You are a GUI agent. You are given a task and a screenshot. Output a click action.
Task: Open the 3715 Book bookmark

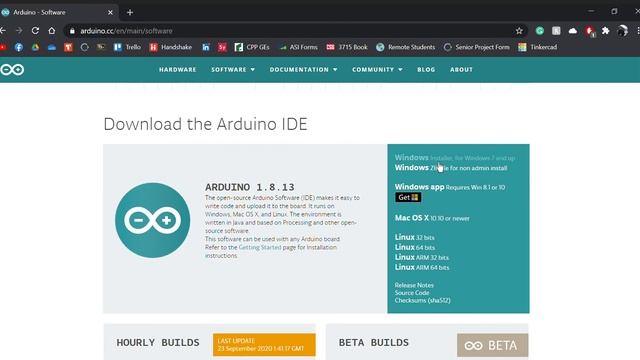[x=347, y=47]
